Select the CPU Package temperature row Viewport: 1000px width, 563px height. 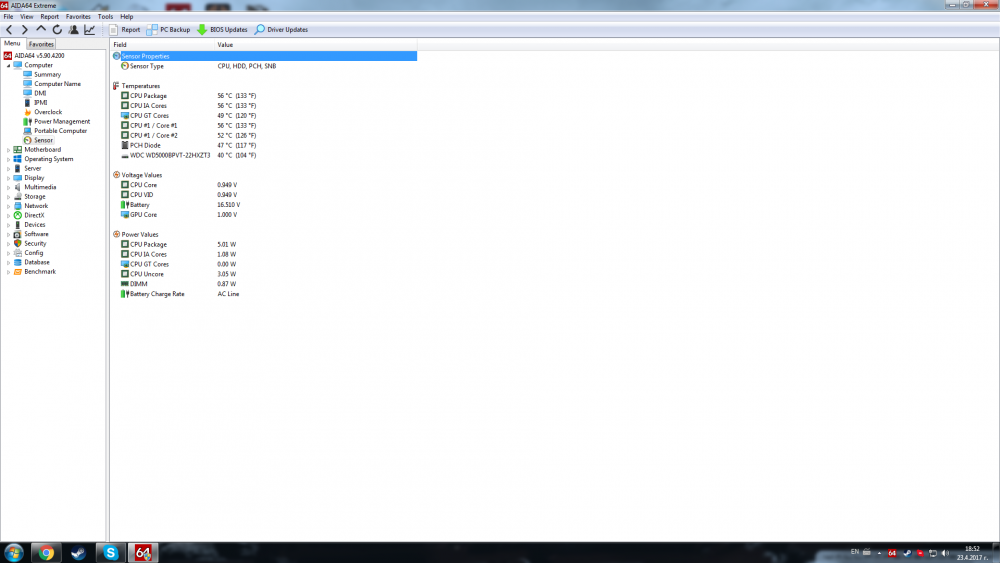(x=264, y=96)
